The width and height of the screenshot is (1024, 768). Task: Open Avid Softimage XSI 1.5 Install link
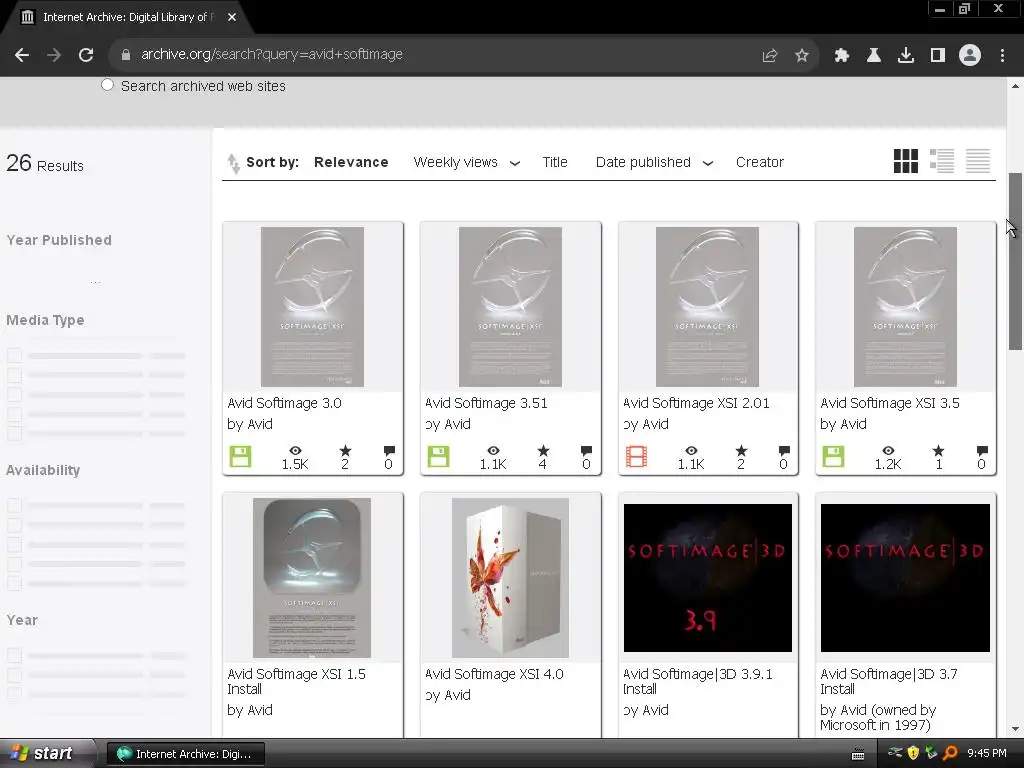click(296, 681)
